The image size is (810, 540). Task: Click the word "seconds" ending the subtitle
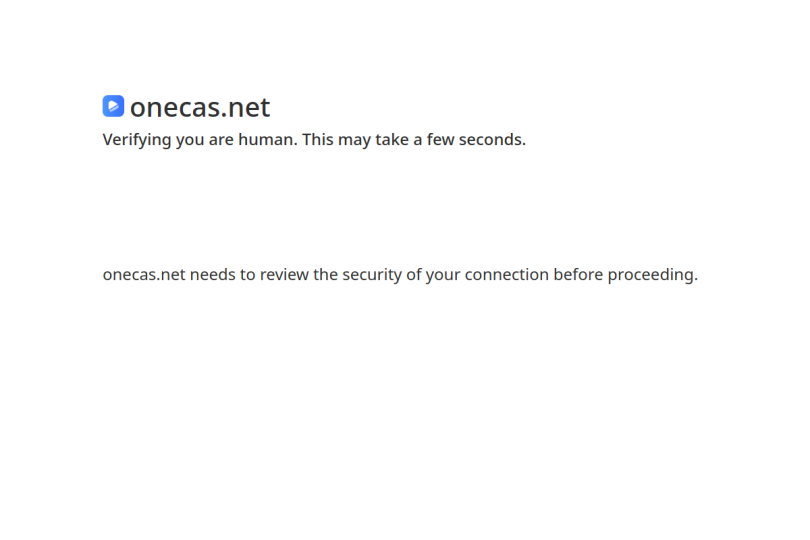coord(490,140)
